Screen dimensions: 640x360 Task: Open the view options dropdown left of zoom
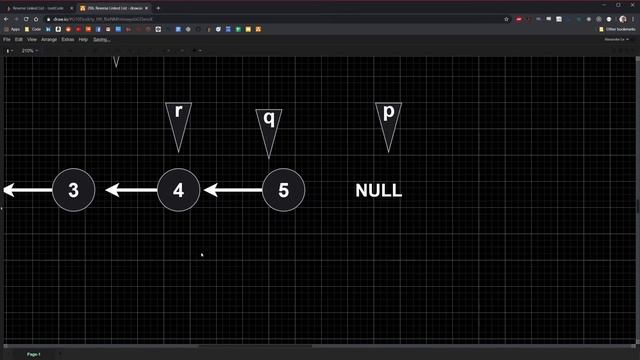9,51
